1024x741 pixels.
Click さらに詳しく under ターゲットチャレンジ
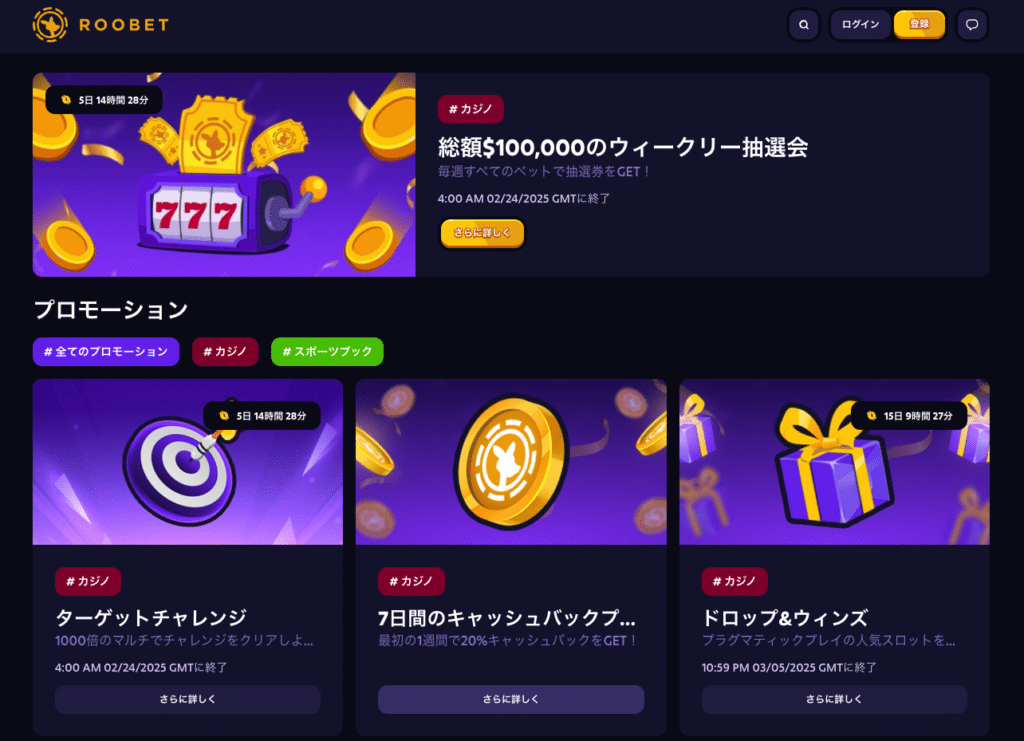coord(187,699)
